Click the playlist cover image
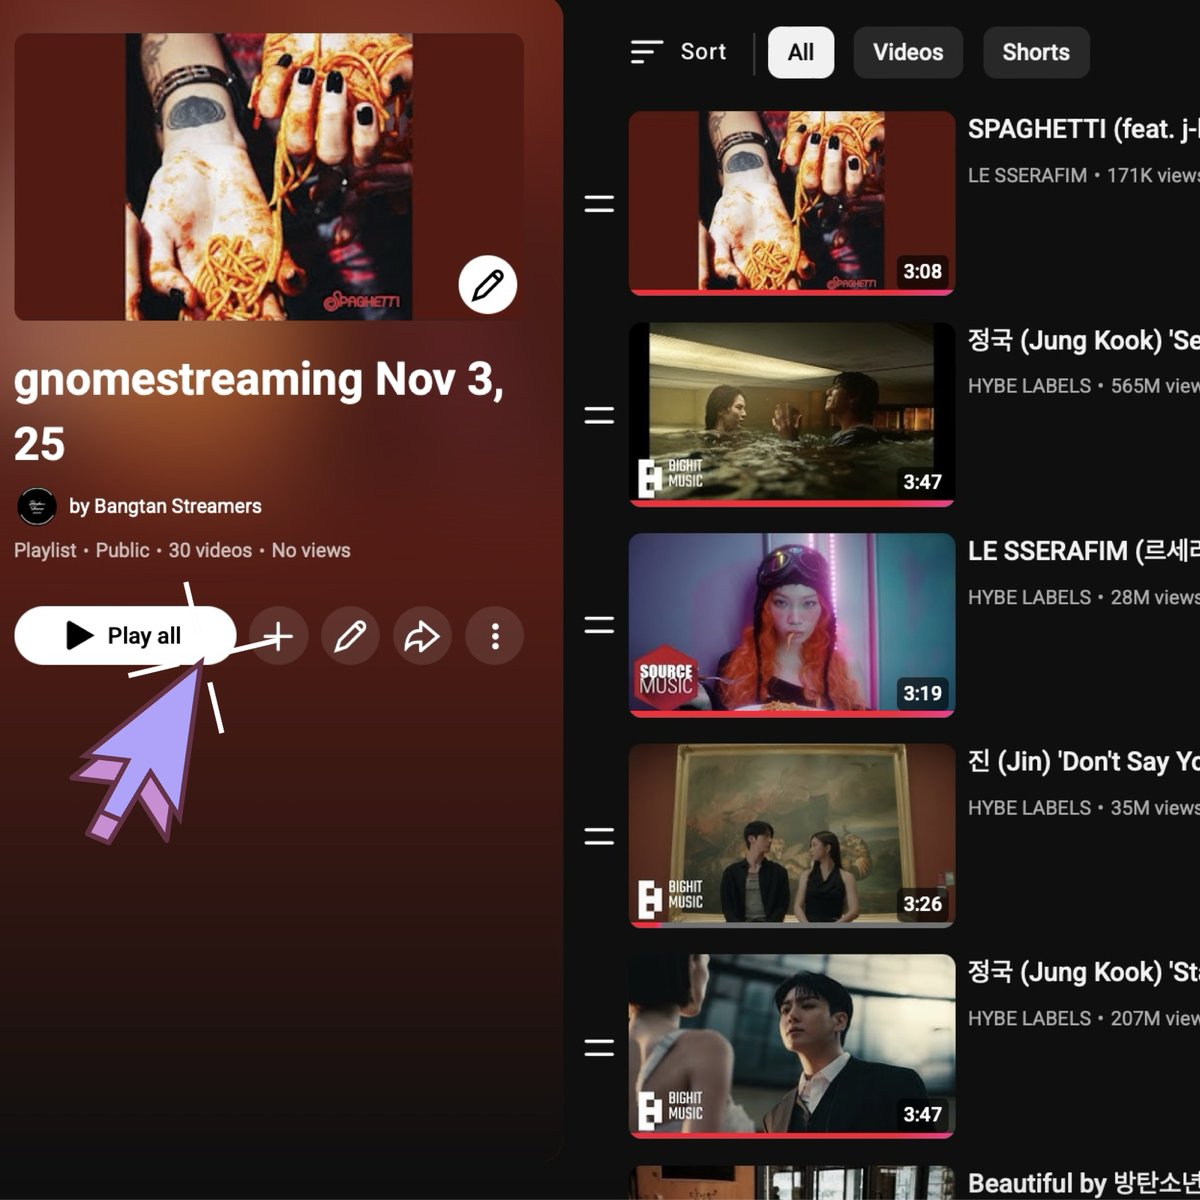The height and width of the screenshot is (1200, 1200). coord(269,177)
